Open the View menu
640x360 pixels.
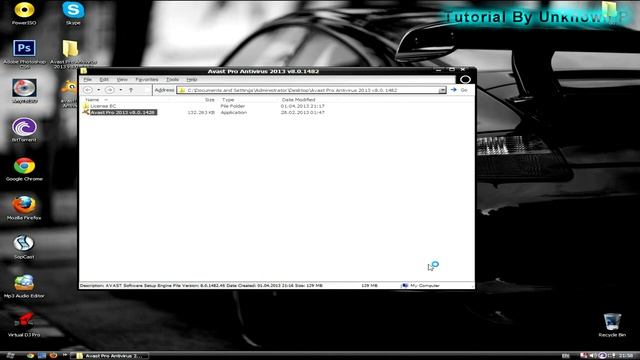[x=122, y=80]
